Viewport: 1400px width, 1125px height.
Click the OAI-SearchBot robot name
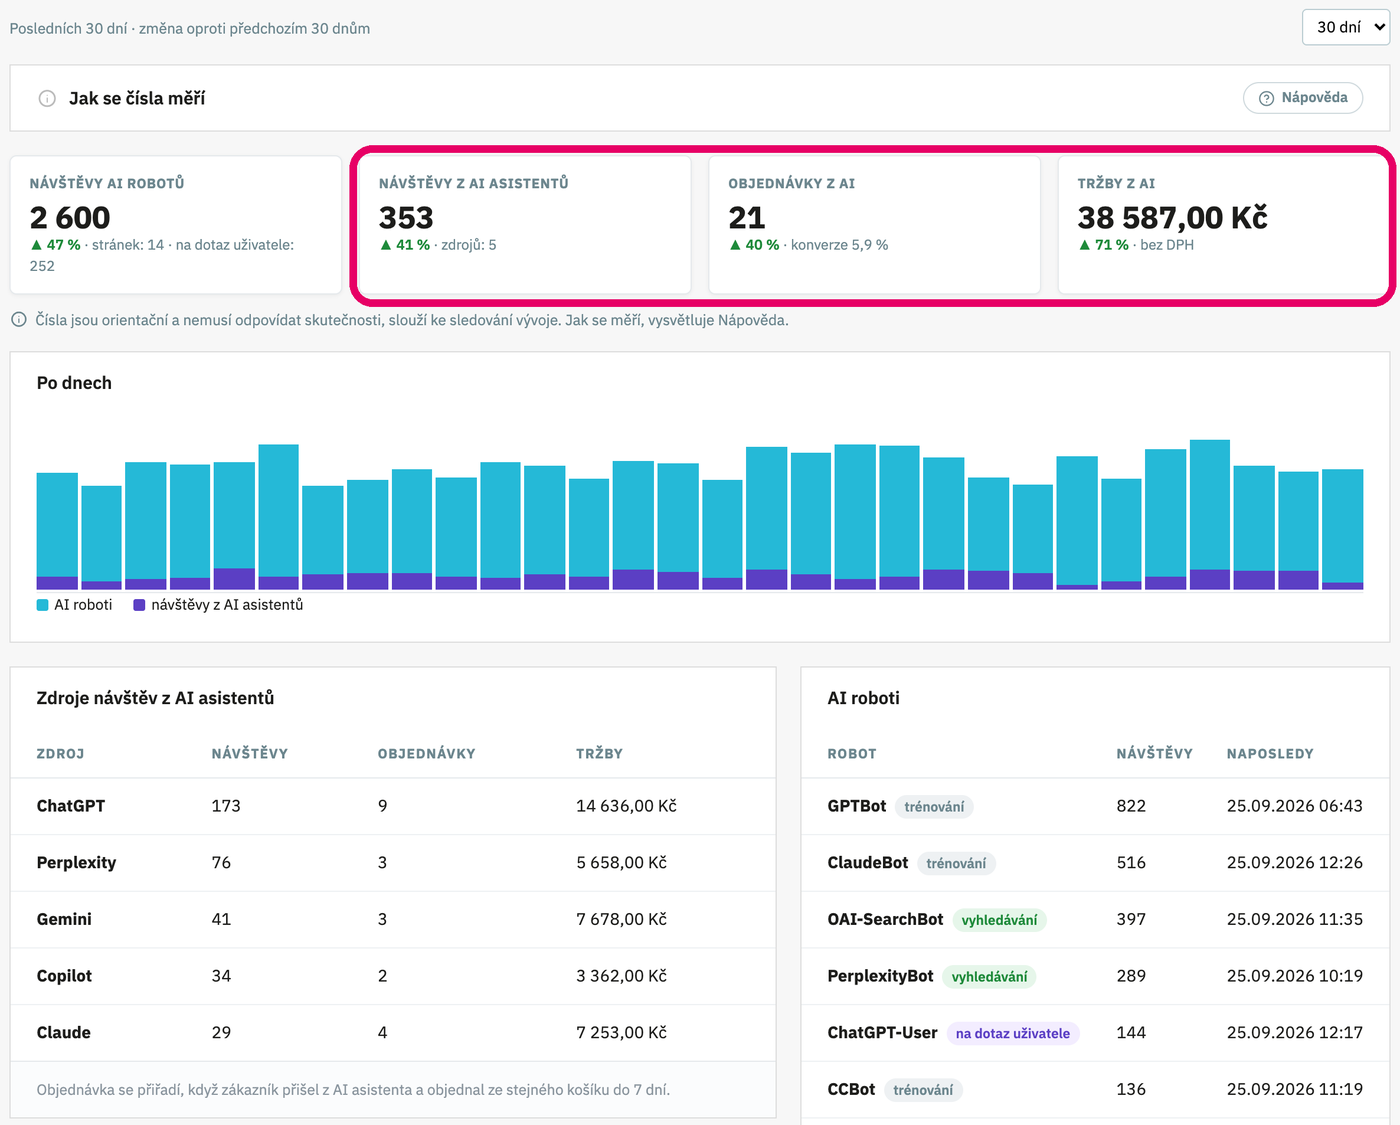click(x=886, y=919)
